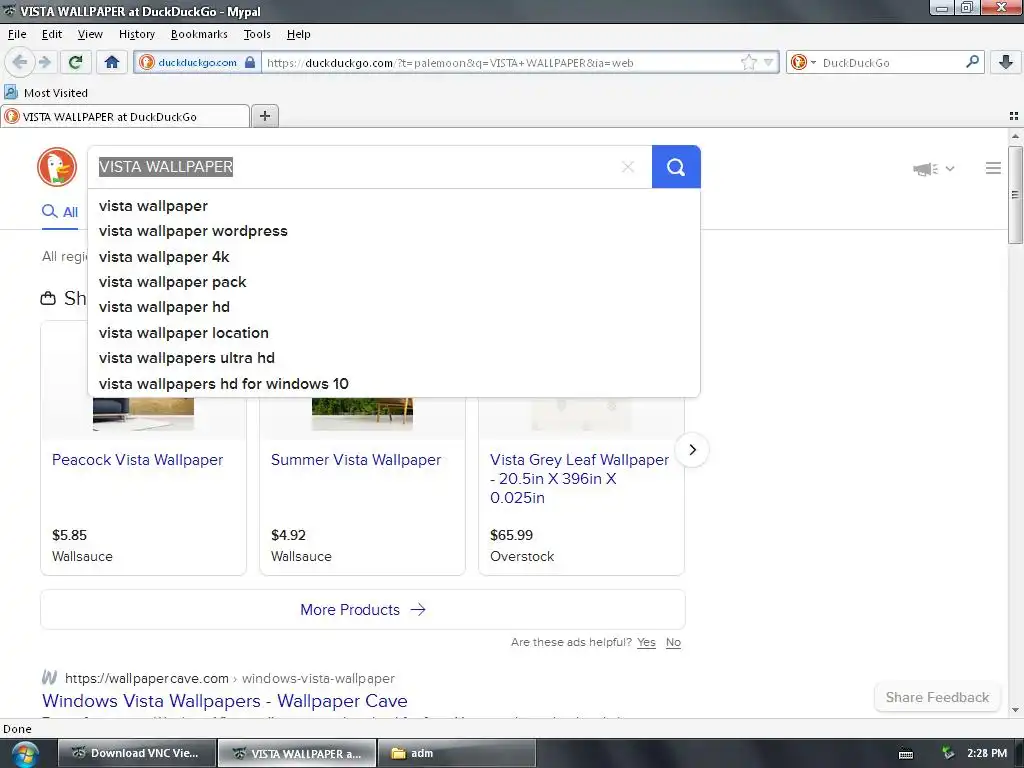This screenshot has height=768, width=1024.
Task: Reload the current page
Action: (75, 62)
